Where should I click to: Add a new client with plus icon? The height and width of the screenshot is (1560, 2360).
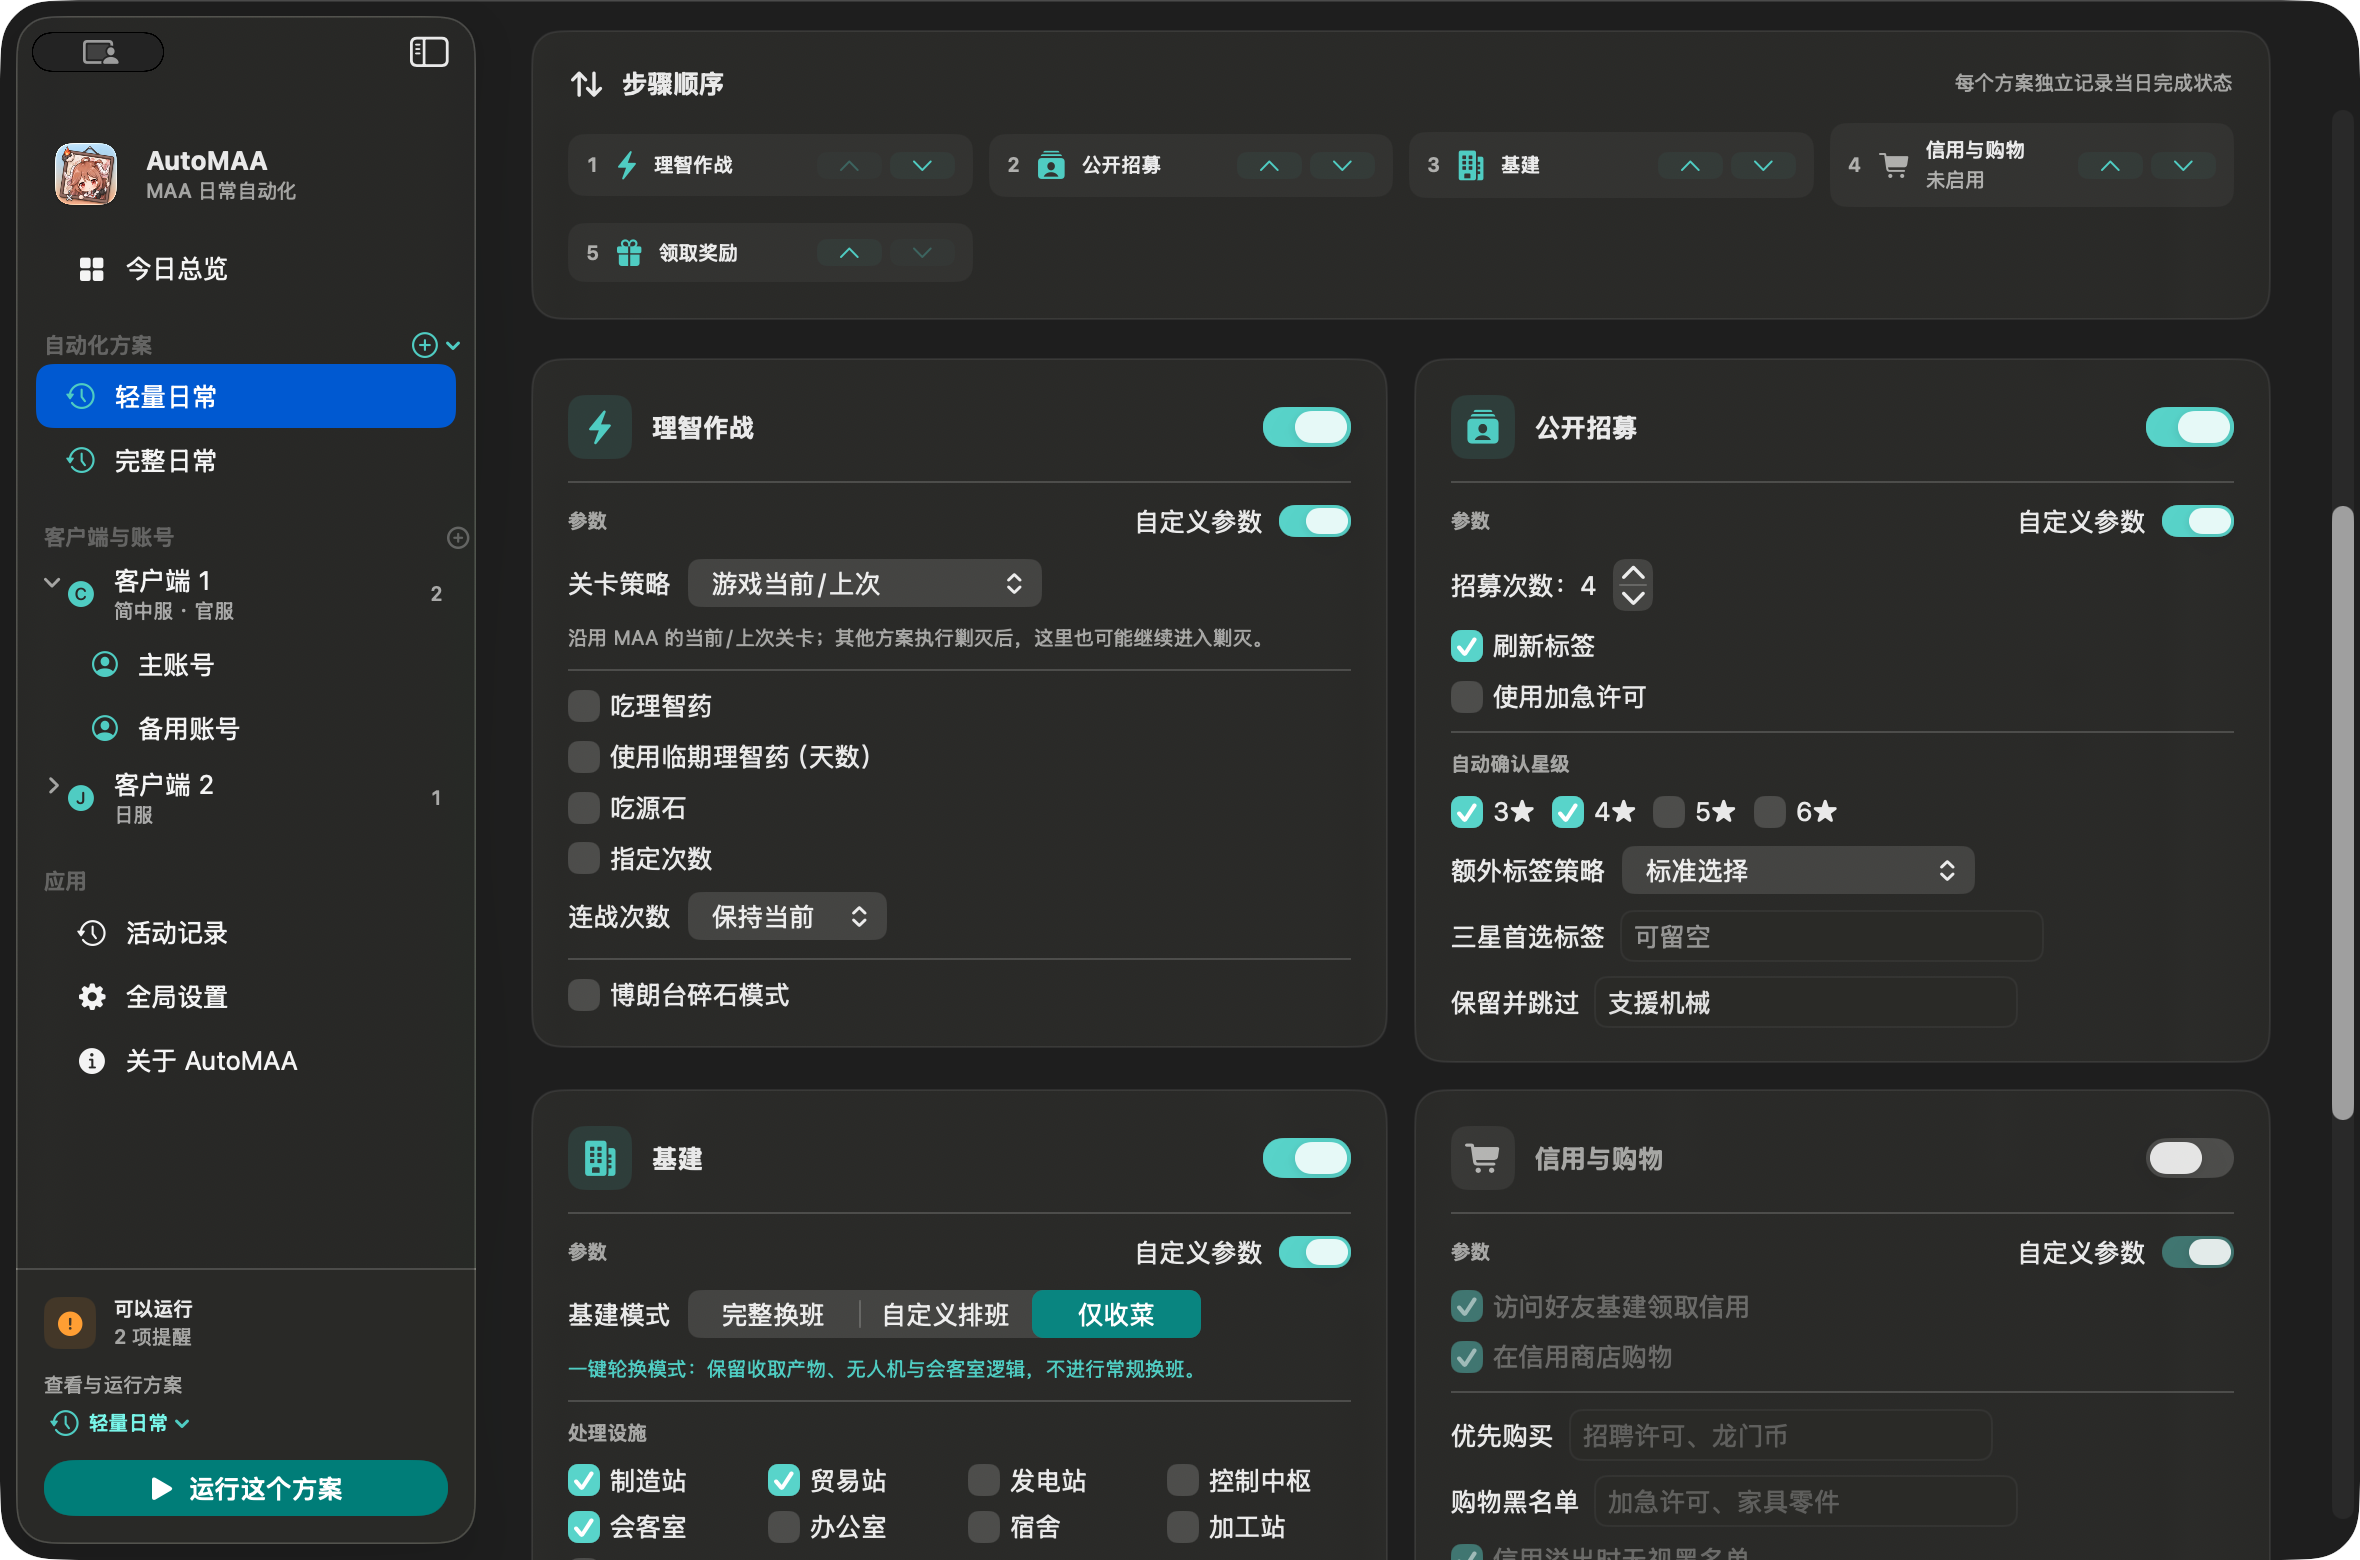(458, 538)
